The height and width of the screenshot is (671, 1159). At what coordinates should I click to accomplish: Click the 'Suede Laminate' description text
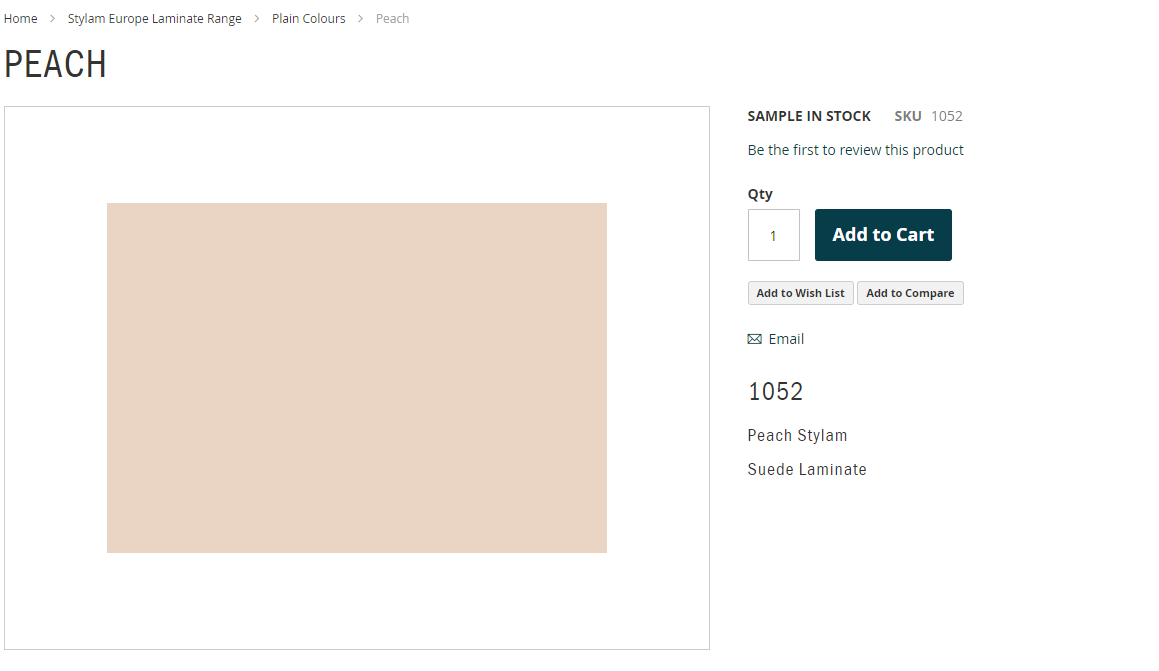(x=807, y=469)
